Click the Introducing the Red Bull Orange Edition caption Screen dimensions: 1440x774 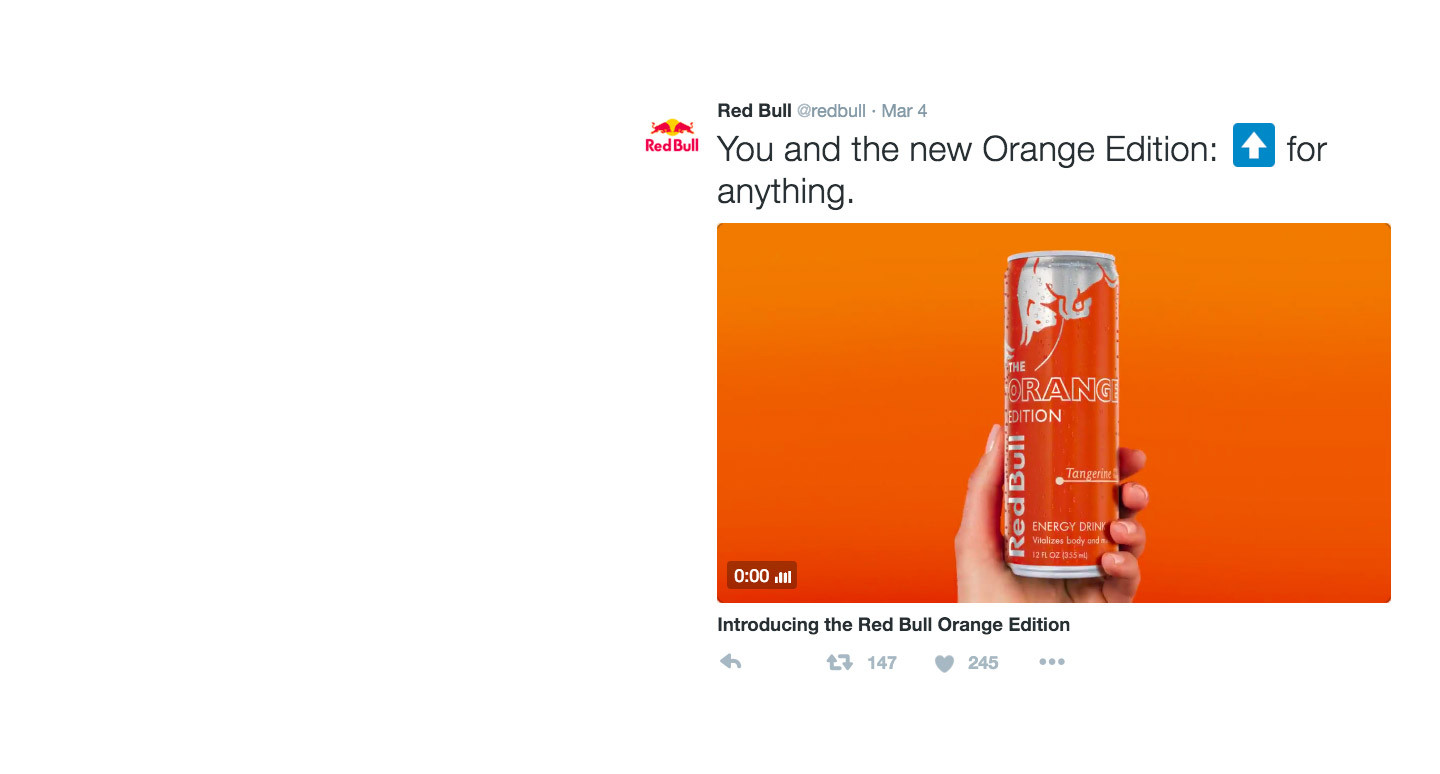(894, 625)
